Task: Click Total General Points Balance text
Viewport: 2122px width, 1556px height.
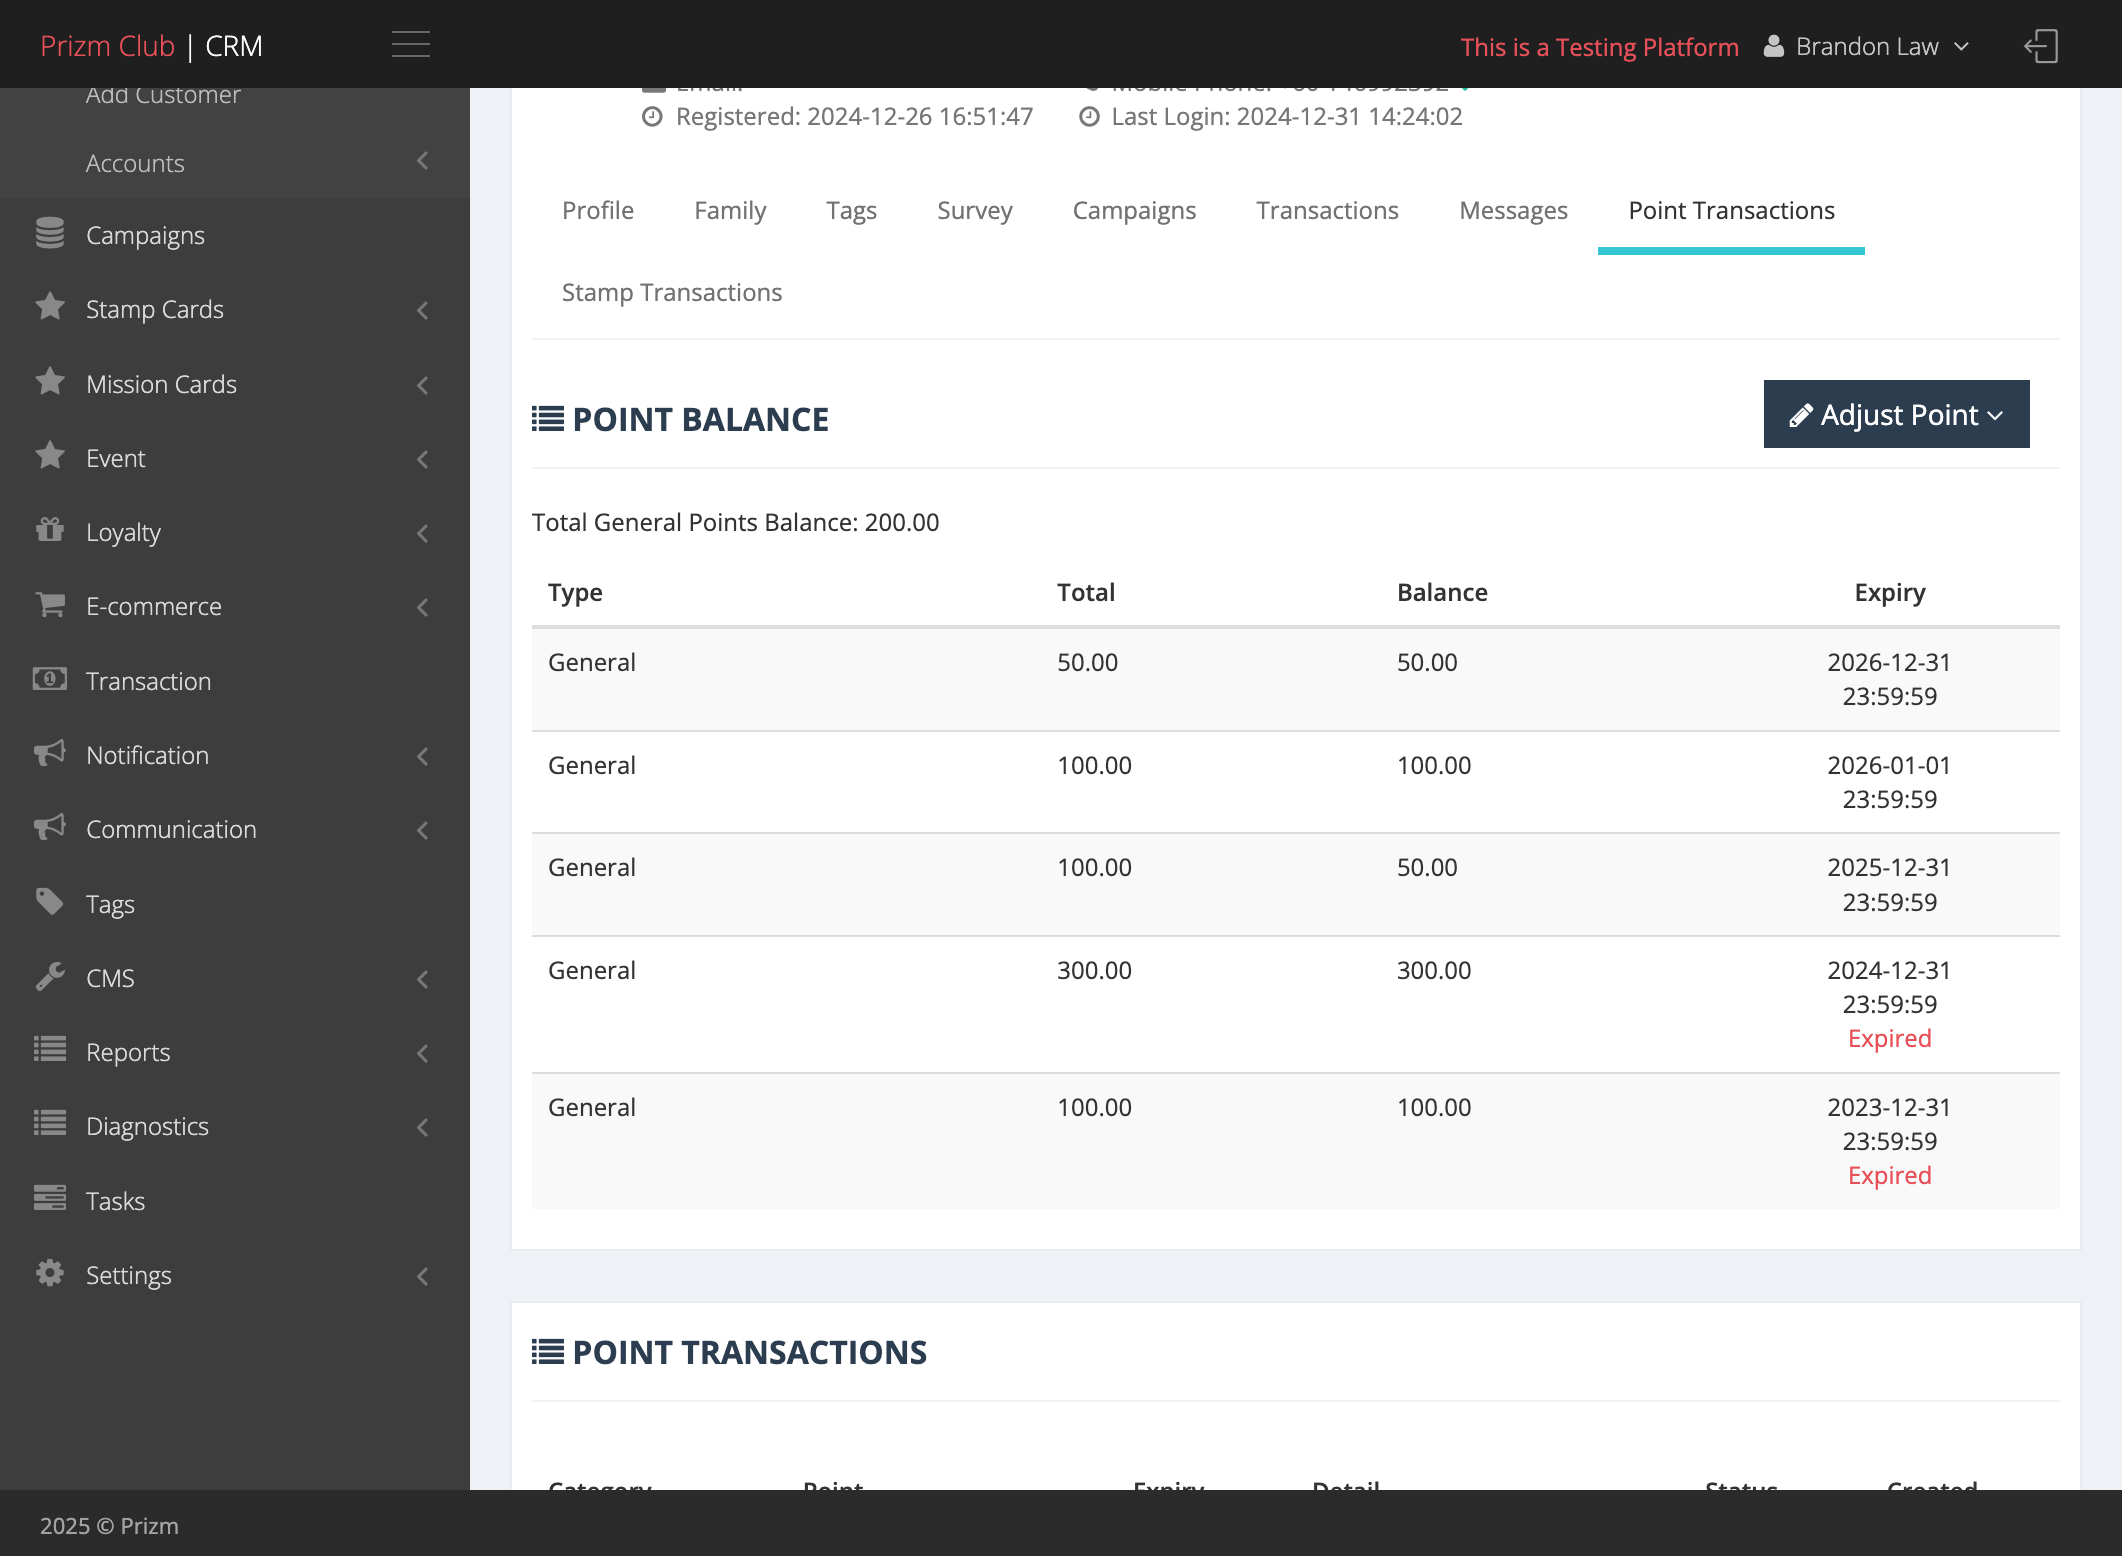Action: pos(735,522)
